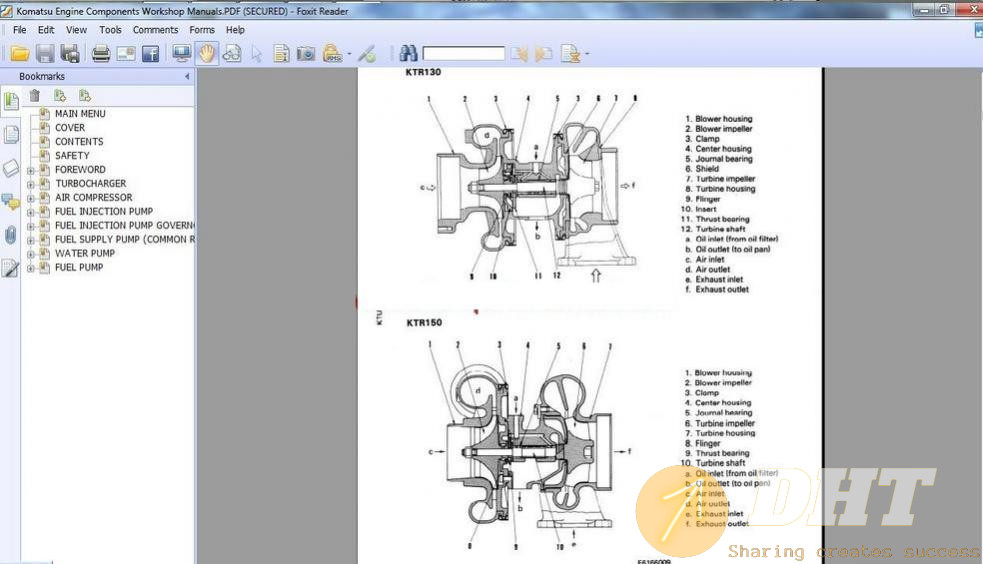Click the Read Mode glasses icon

point(231,54)
